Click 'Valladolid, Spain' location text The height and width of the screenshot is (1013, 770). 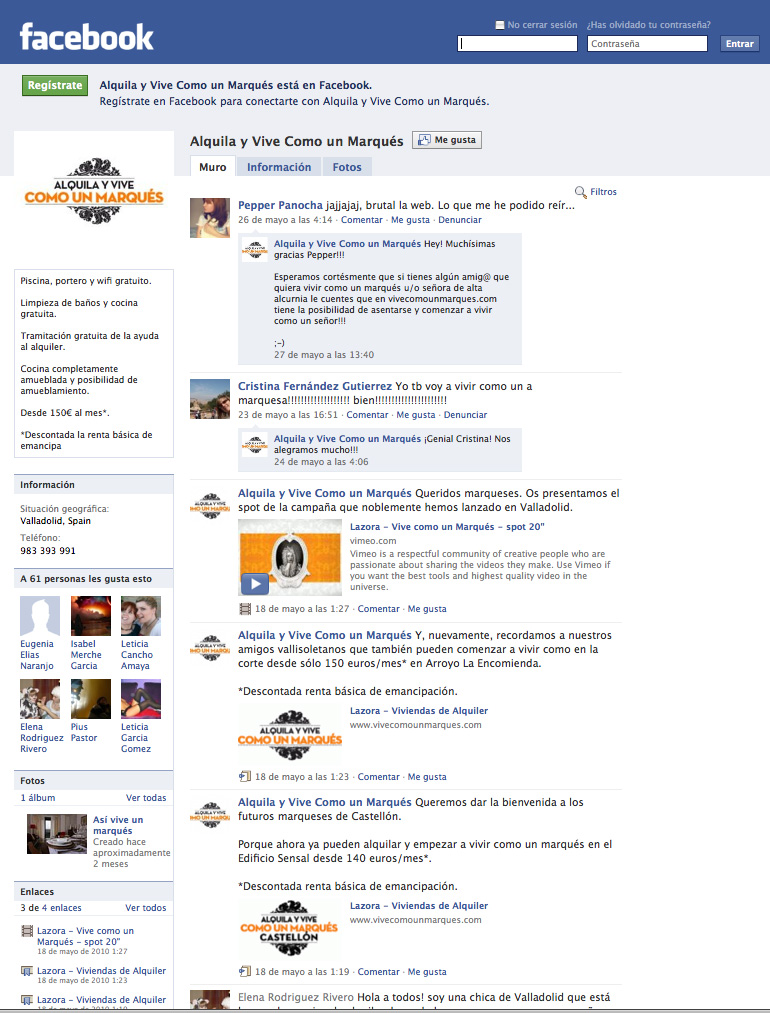coord(56,521)
